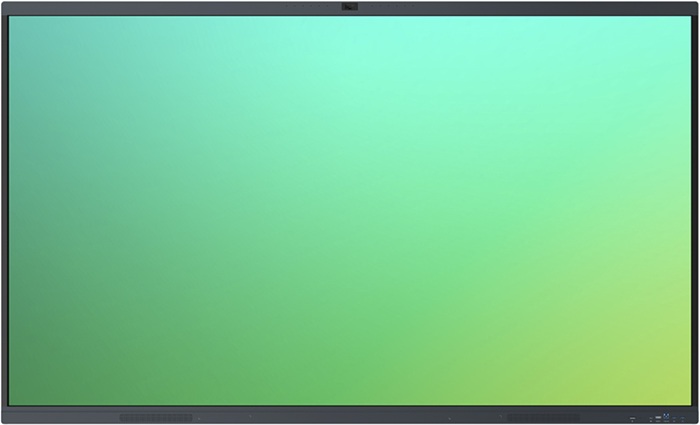Tap small sensor dot left of right speaker

point(500,417)
